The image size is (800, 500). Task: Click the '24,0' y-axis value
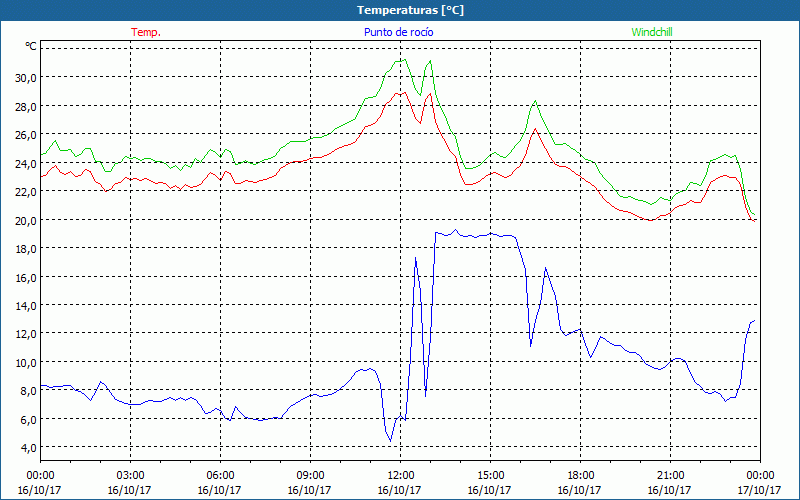[x=26, y=163]
